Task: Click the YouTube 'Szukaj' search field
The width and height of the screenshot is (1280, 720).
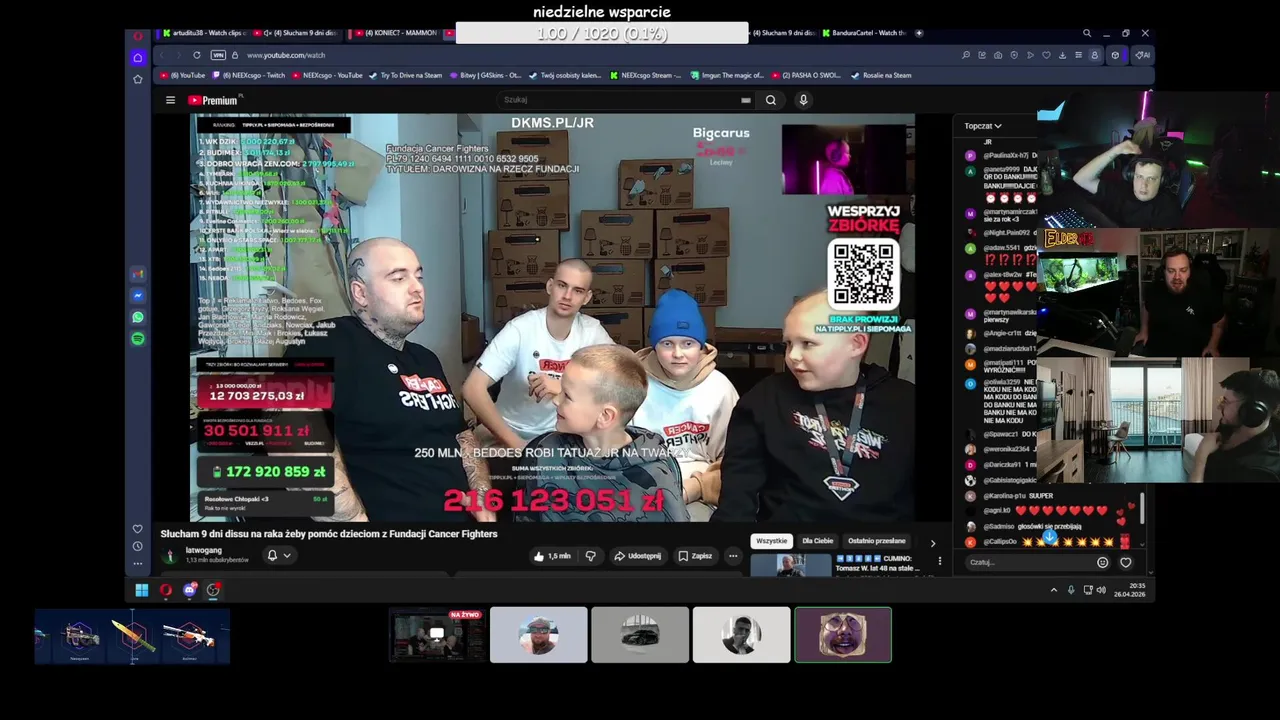Action: point(620,100)
